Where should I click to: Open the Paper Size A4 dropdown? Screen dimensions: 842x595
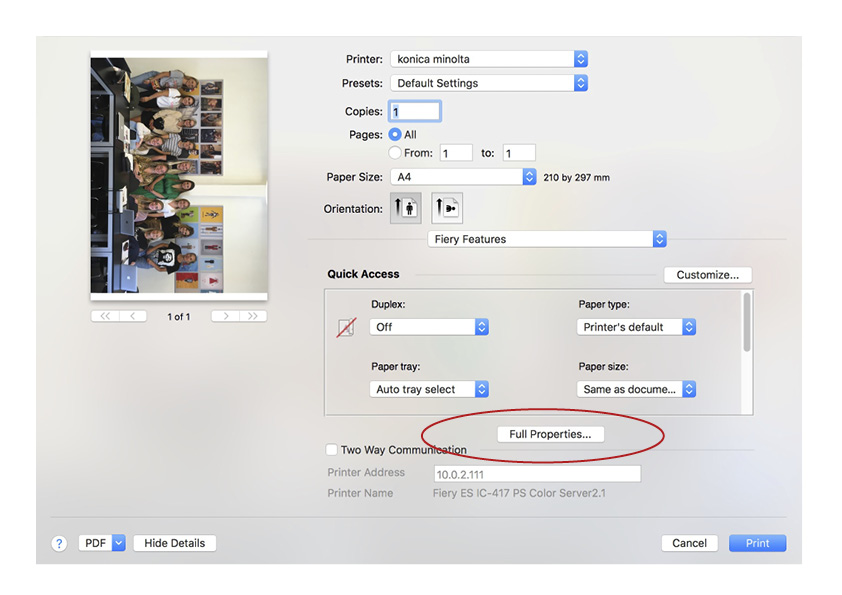coord(463,177)
